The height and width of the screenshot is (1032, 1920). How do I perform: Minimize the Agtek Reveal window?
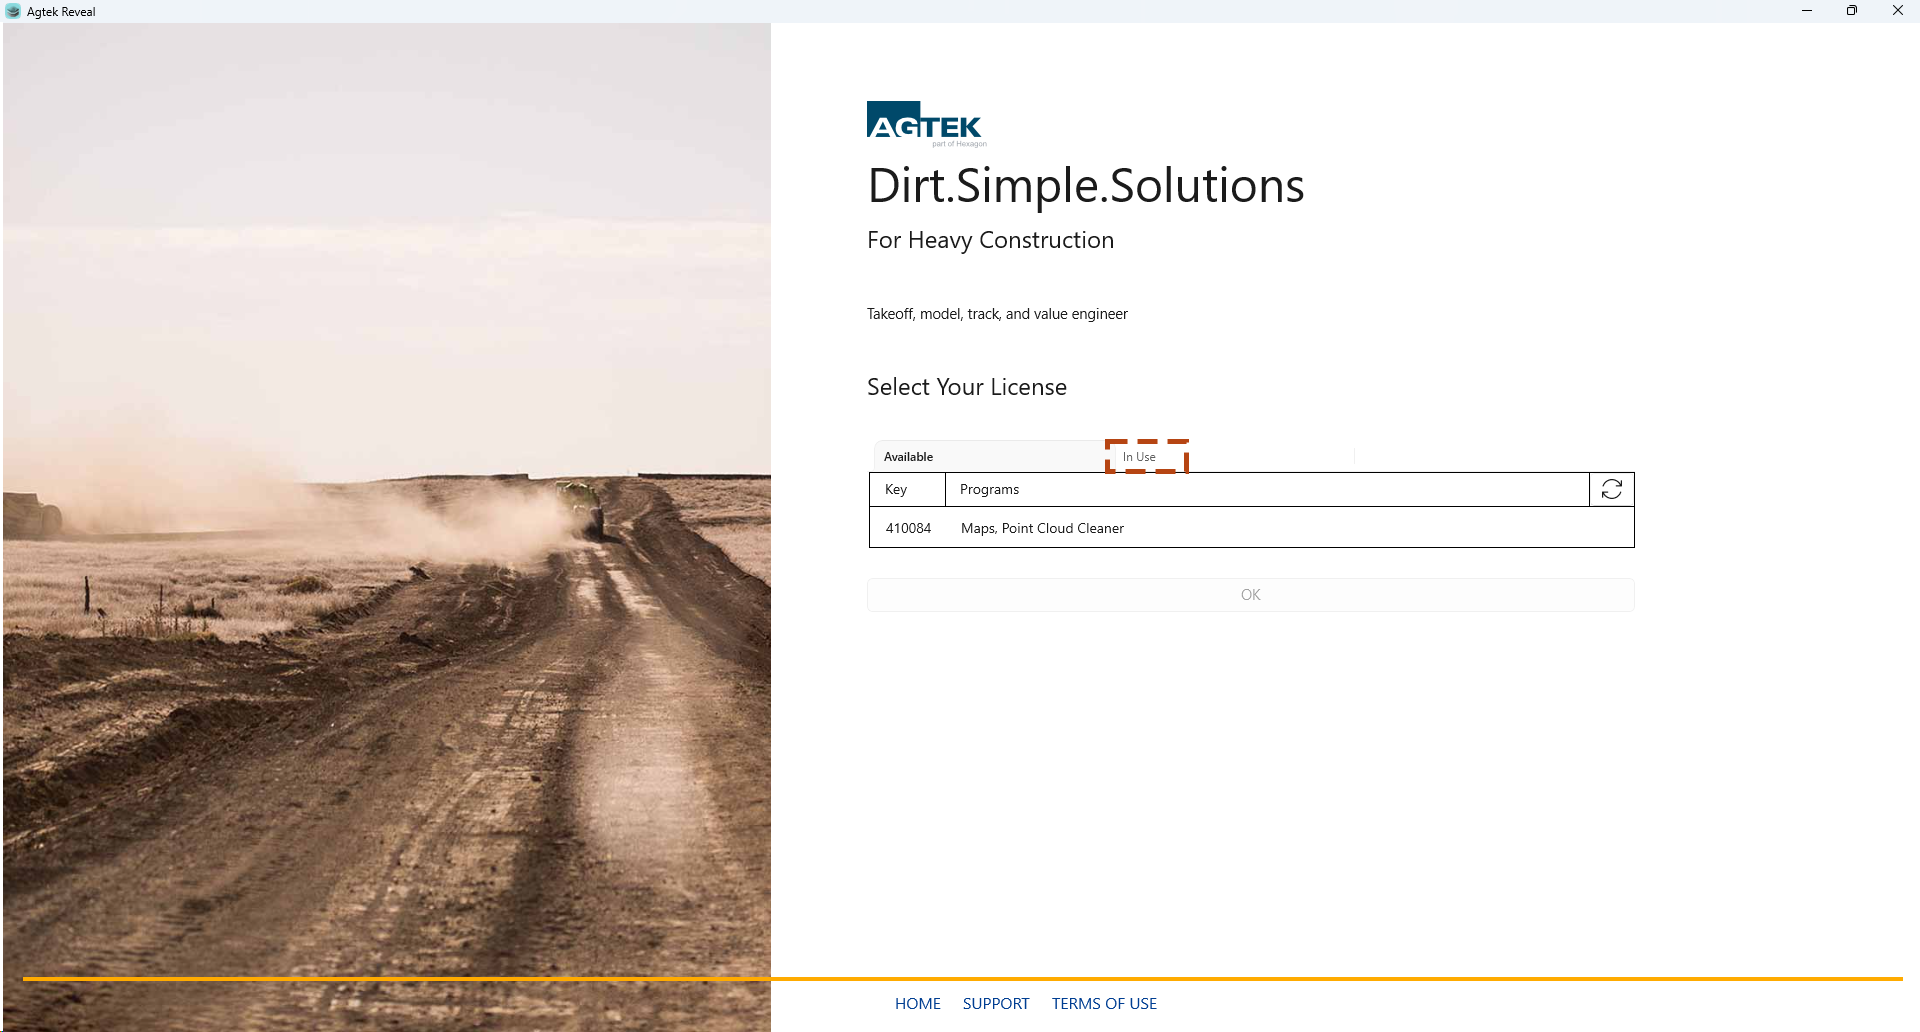coord(1806,11)
